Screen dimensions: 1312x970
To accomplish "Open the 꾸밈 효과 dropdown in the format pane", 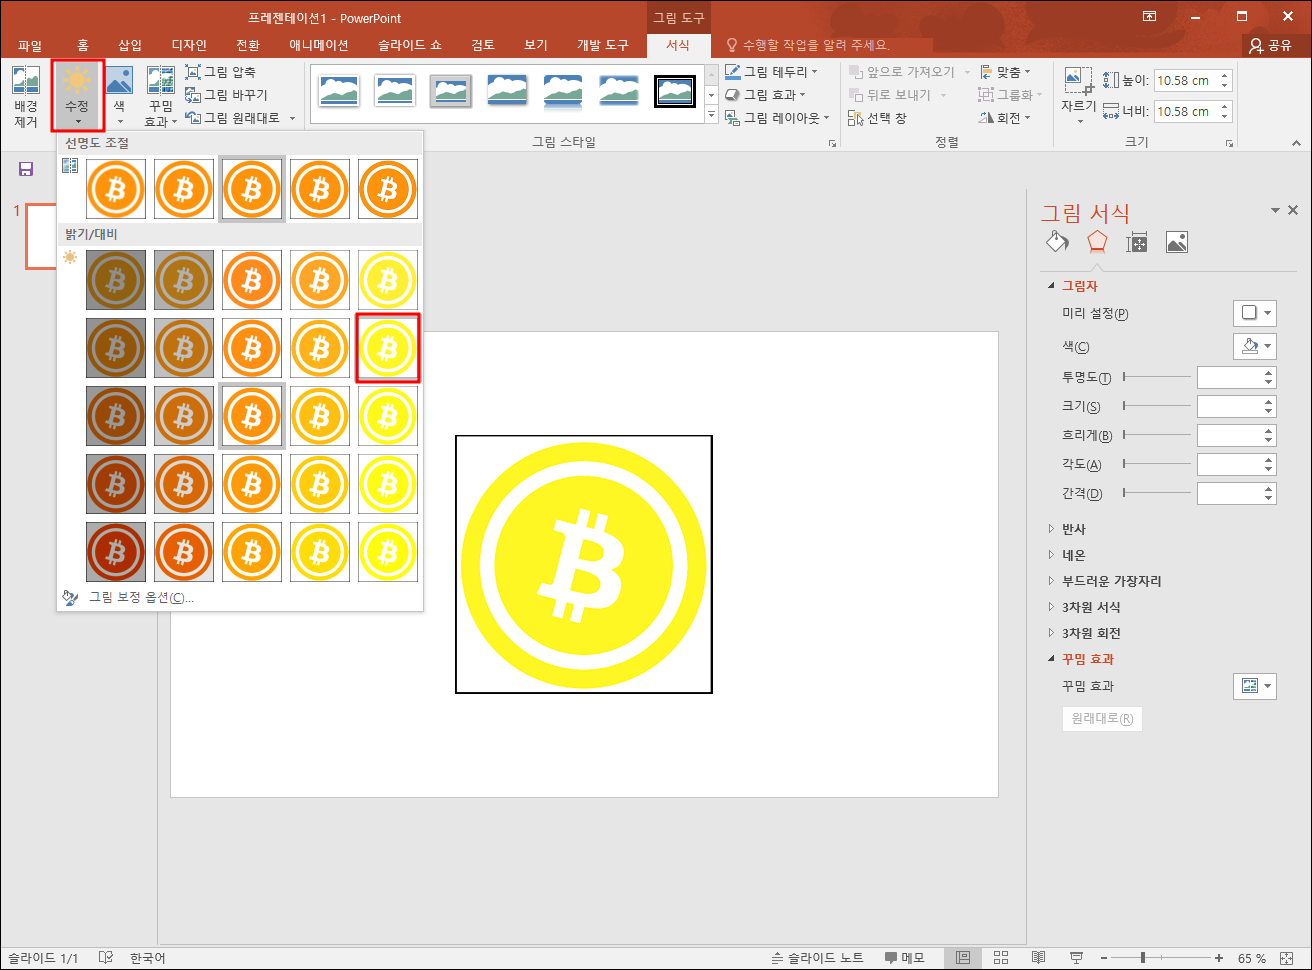I will tap(1255, 686).
